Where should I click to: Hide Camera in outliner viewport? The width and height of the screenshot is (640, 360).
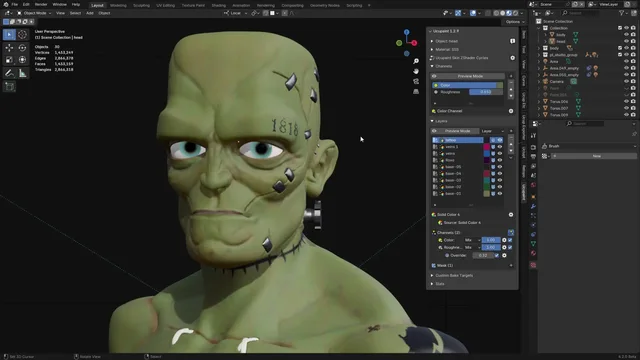coord(627,82)
